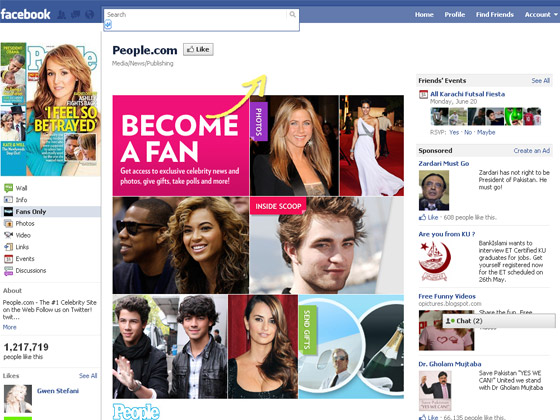Click thumbs-up icon under Dr. Gholam Mujtaba ad

coord(422,417)
